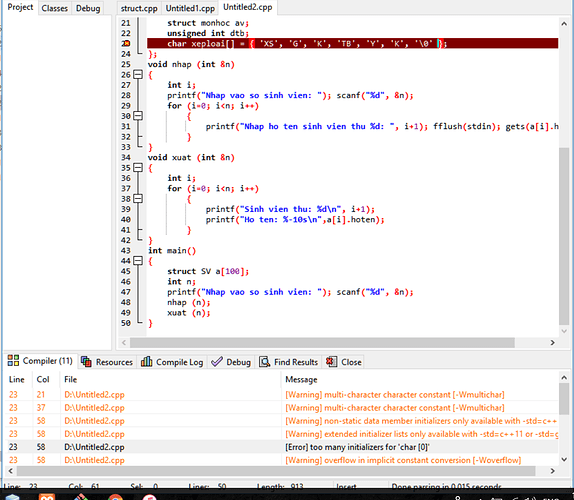Screen dimensions: 574x500
Task: Click the editor horizontal scrollbar thumb
Action: pos(322,343)
